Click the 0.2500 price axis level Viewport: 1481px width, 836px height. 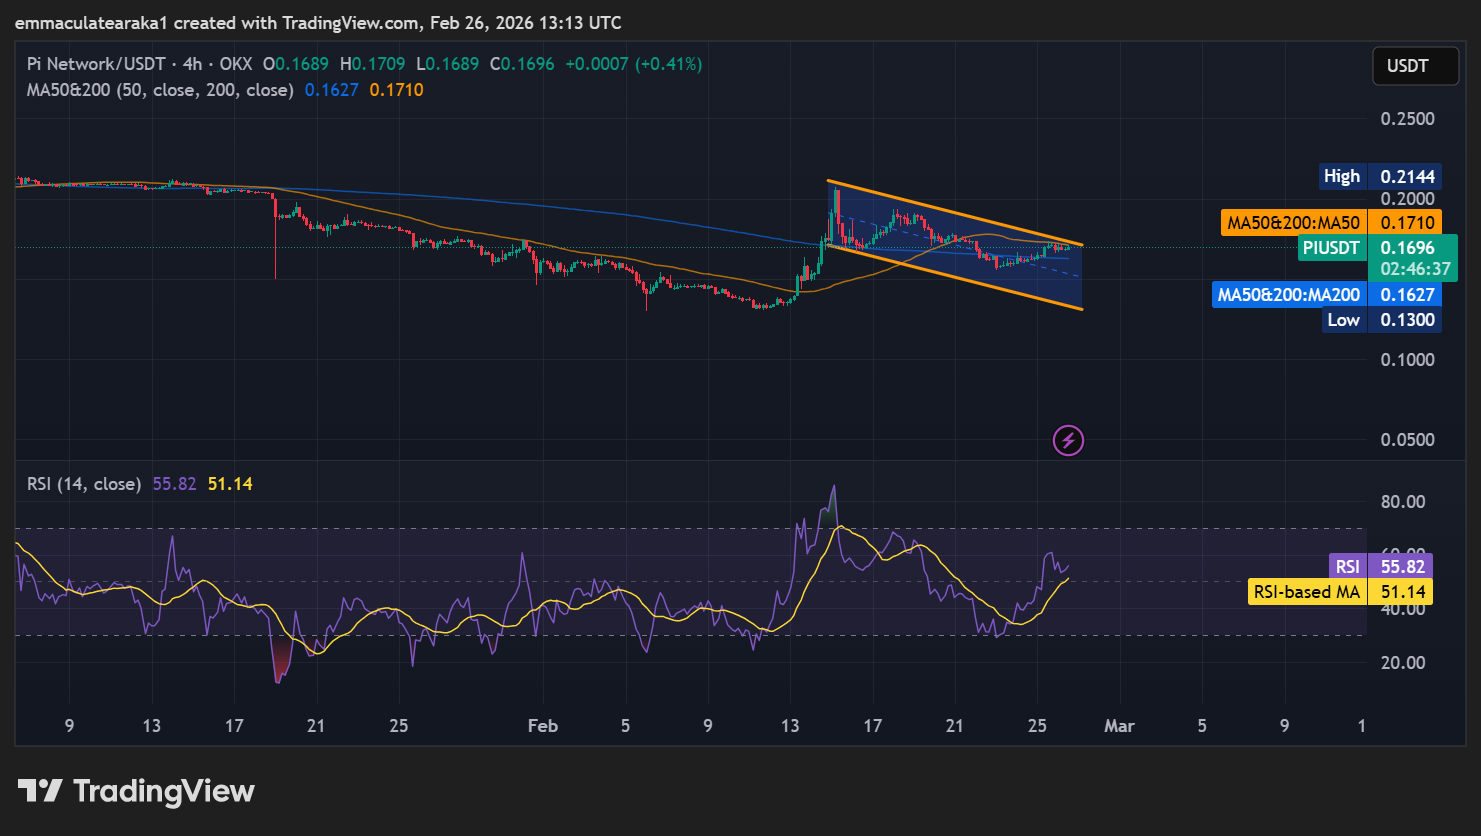(x=1407, y=119)
